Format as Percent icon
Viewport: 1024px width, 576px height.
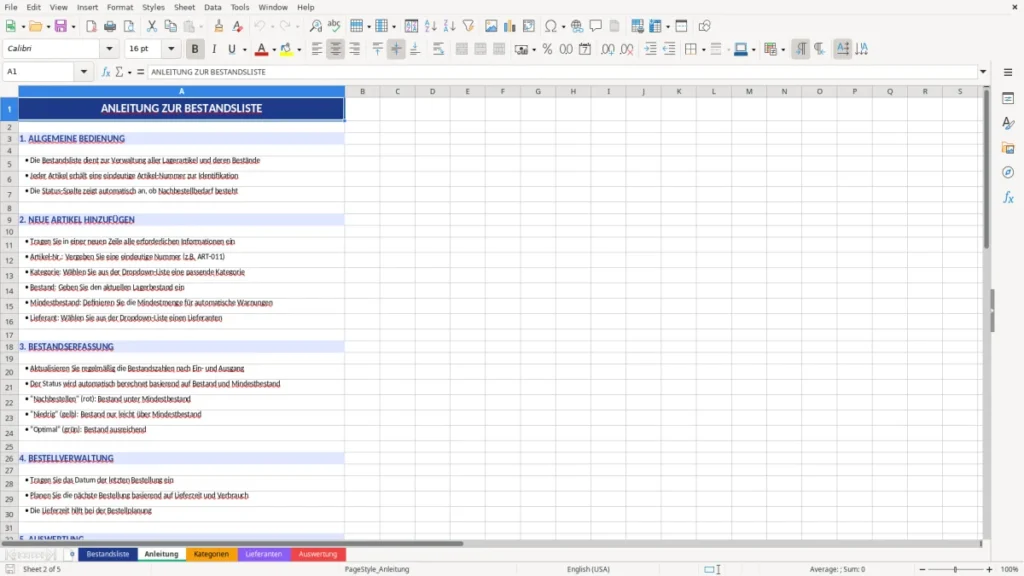(x=547, y=49)
